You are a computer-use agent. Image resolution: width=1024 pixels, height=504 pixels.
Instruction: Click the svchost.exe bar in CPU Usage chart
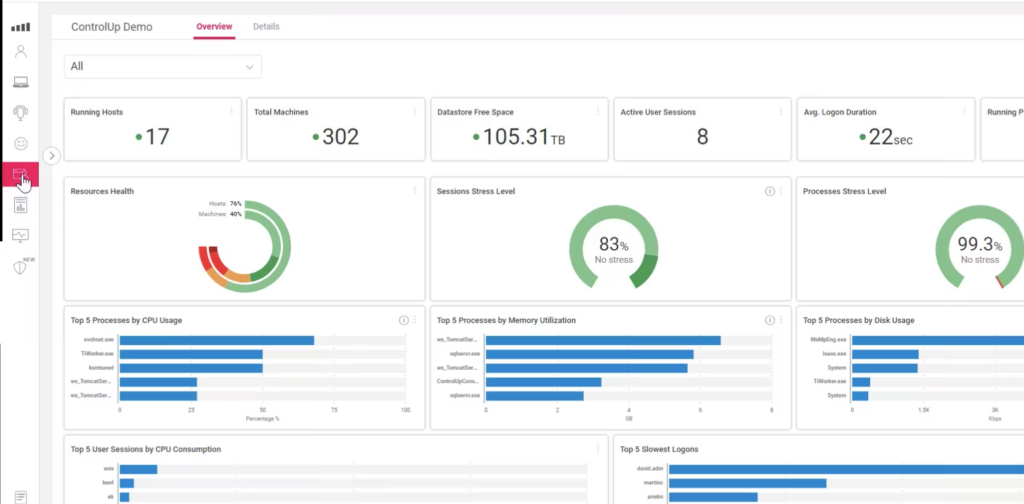217,340
